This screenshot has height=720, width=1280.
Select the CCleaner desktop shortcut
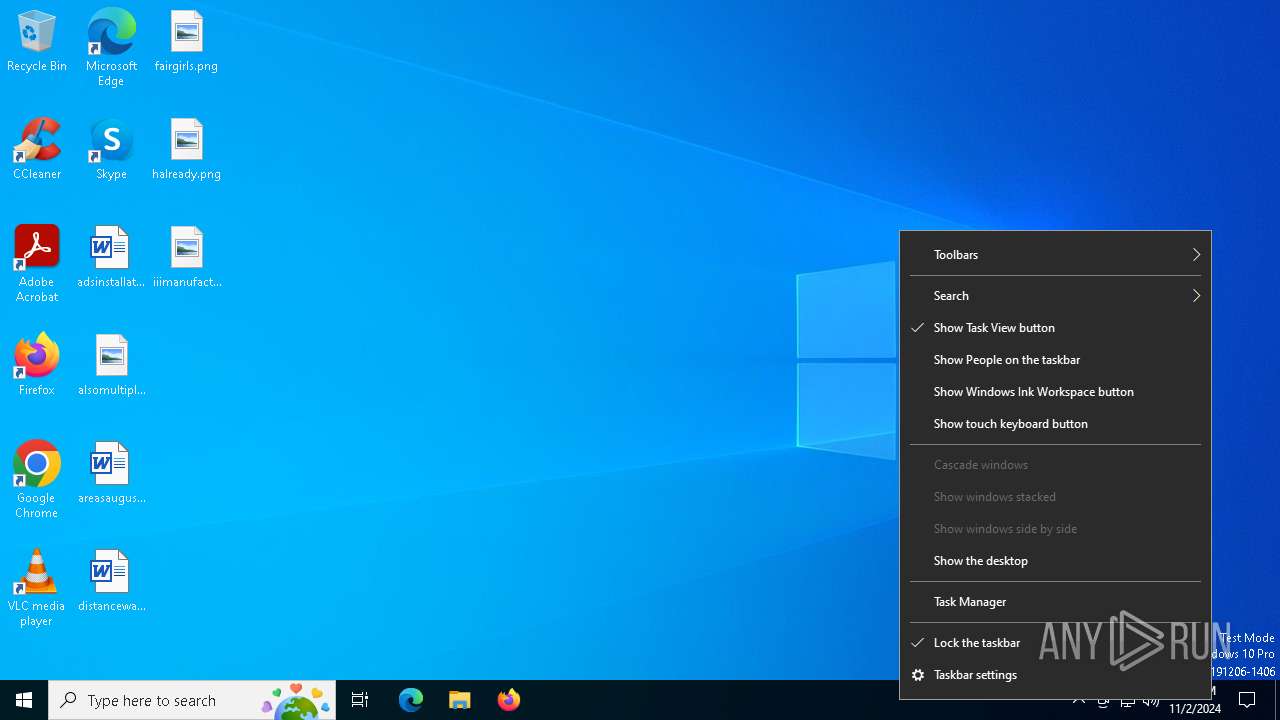tap(37, 150)
